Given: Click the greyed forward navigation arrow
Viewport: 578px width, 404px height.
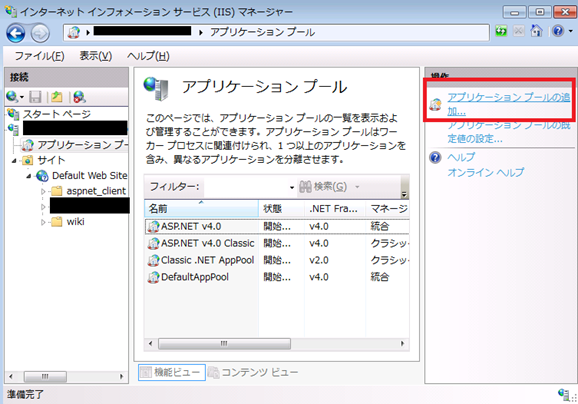Looking at the screenshot, I should coord(40,34).
